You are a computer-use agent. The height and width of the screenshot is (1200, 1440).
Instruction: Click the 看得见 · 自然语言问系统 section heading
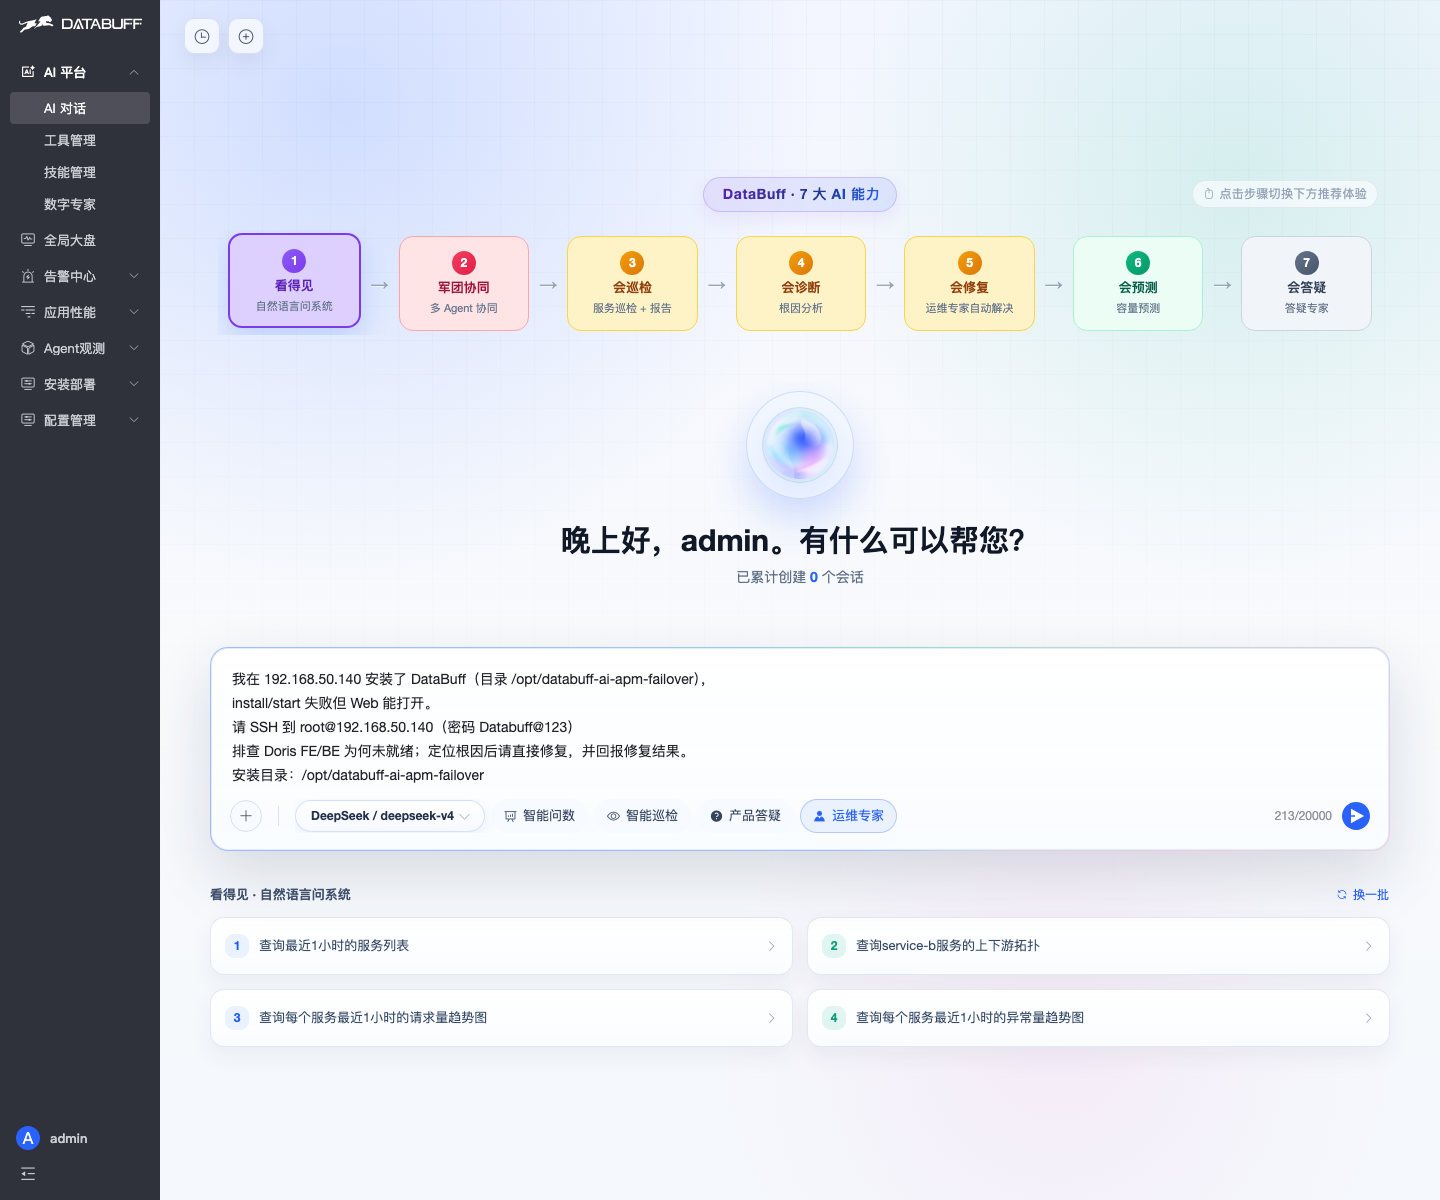280,895
